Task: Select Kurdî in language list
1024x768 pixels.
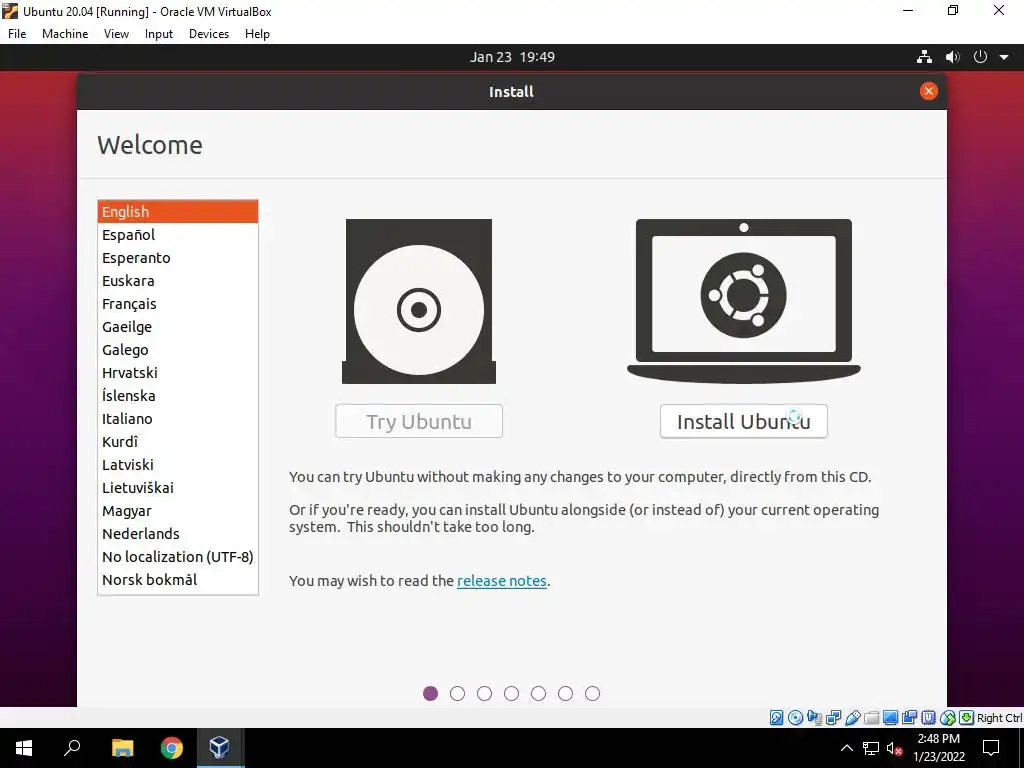Action: [178, 441]
